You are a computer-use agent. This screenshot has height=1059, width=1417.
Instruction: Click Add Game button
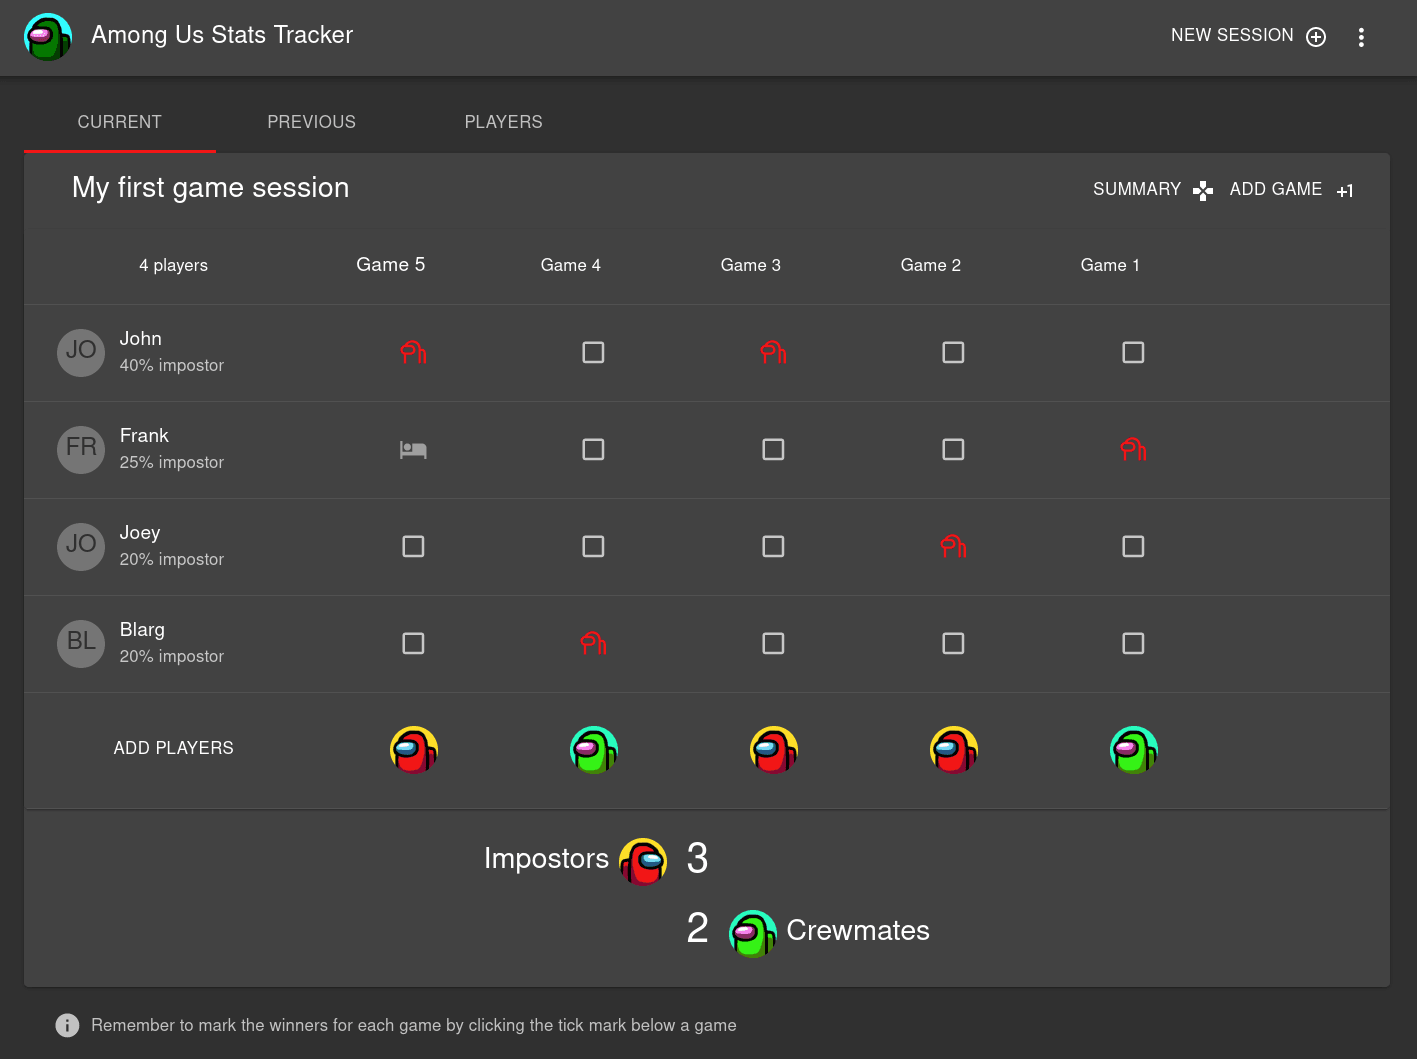point(1291,190)
